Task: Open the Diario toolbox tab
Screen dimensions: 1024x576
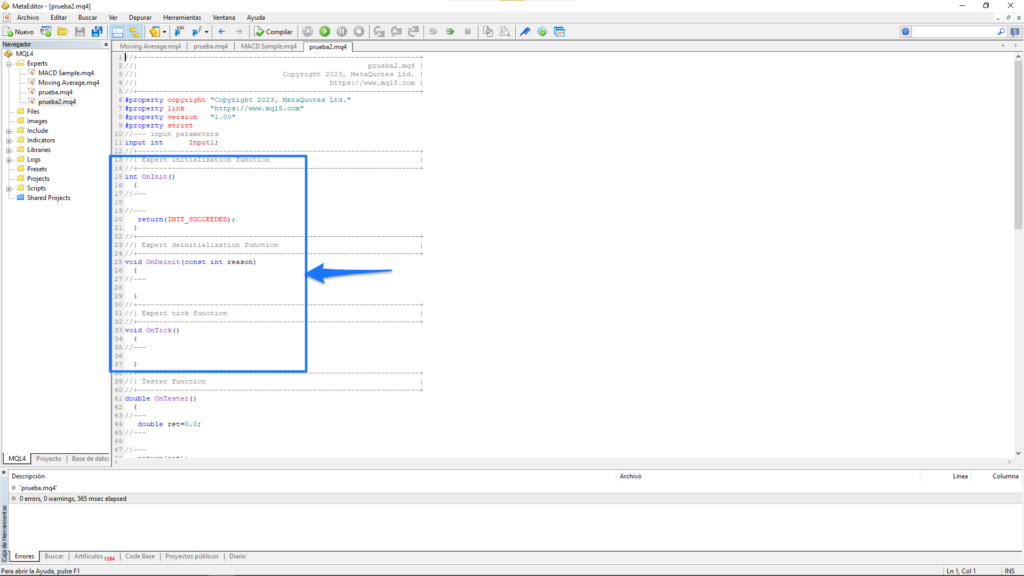Action: [x=237, y=556]
